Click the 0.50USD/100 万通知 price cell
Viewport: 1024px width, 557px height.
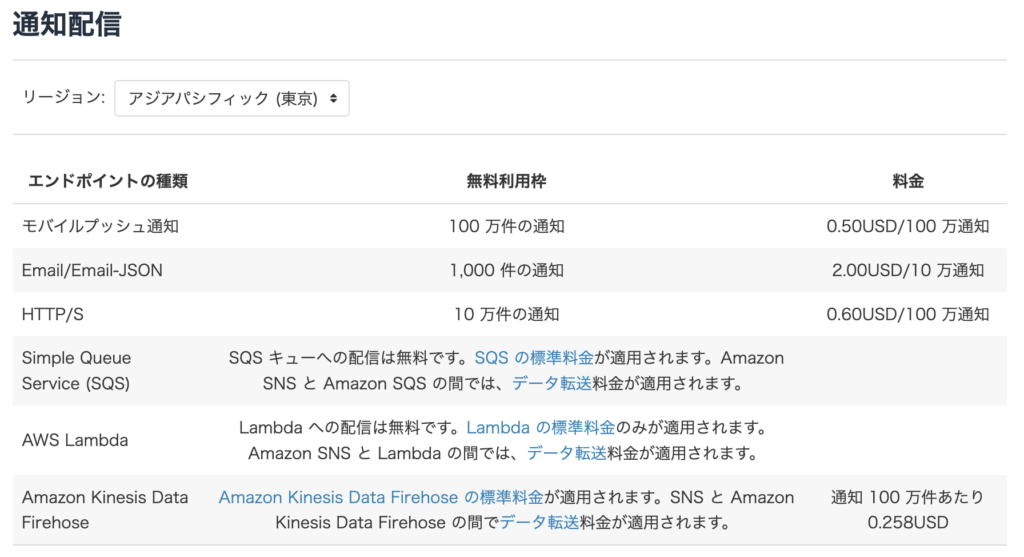(908, 226)
